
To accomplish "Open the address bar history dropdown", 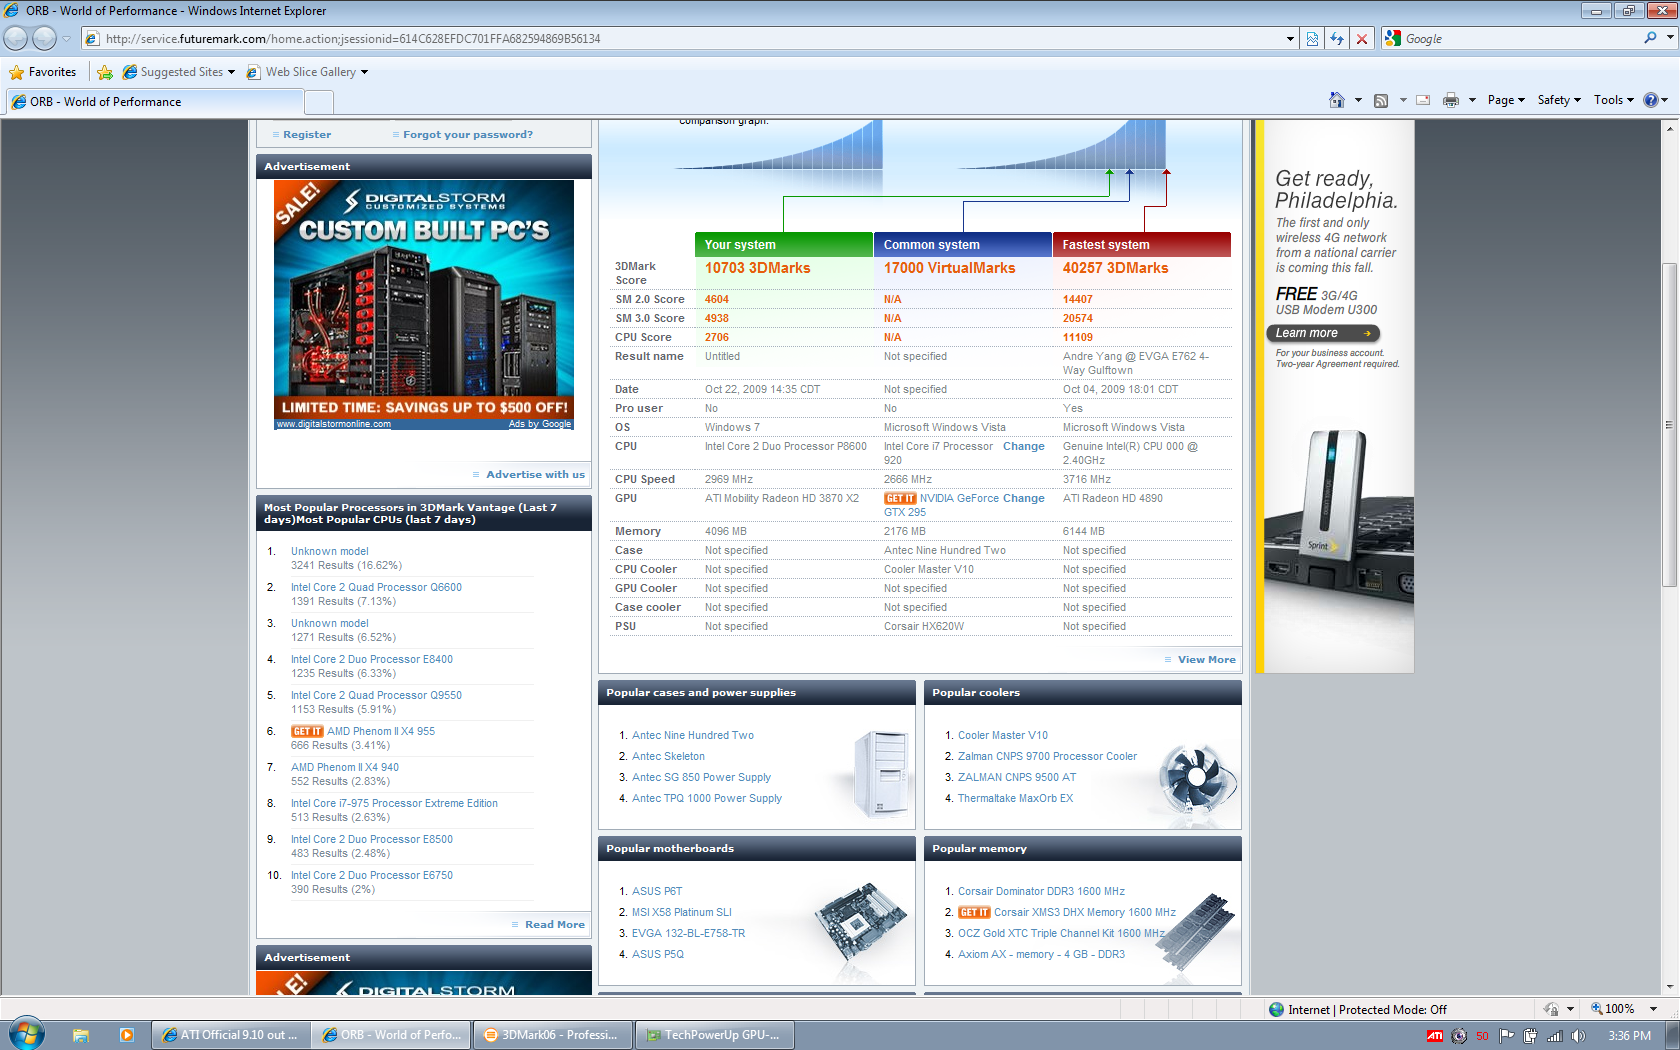I will [x=1290, y=39].
